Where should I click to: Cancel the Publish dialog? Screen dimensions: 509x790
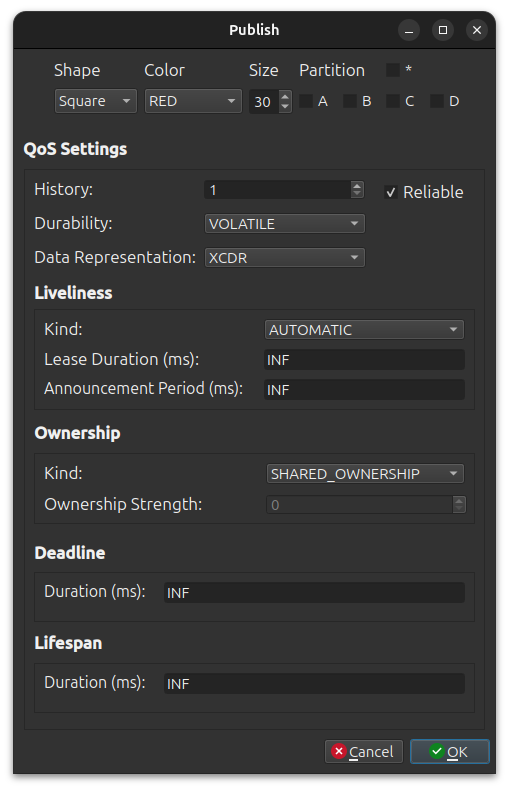pyautogui.click(x=363, y=752)
